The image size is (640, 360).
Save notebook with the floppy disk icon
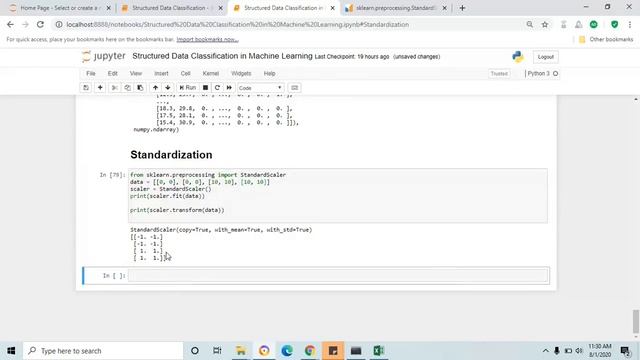86,88
